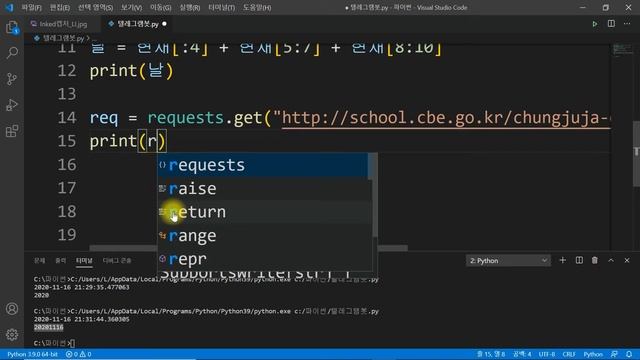Open the Explorer view in the activity bar
This screenshot has height=360, width=640.
pyautogui.click(x=12, y=28)
